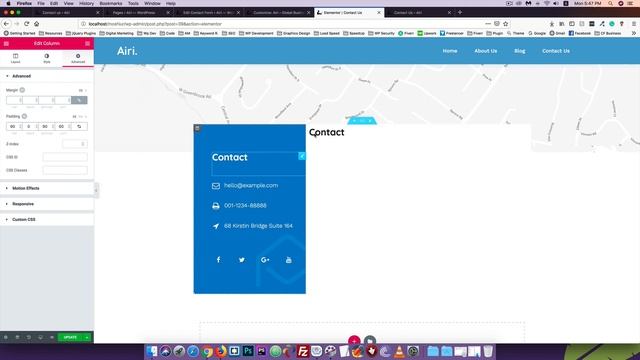
Task: Reload the page in Firefox
Action: click(27, 24)
